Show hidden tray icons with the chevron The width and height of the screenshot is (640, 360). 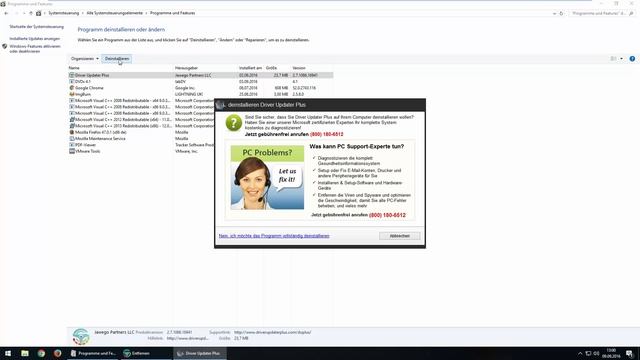point(580,353)
